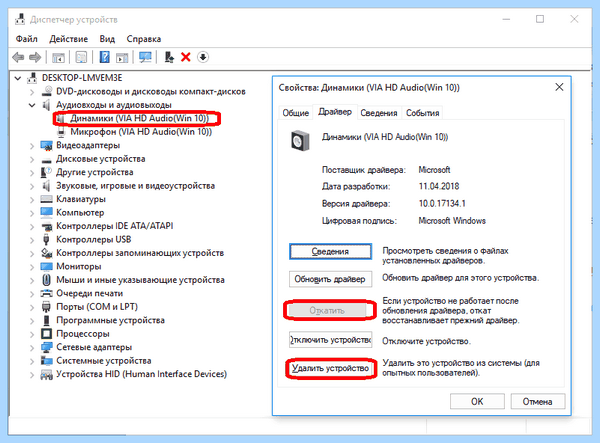
Task: Click the Откатить rollback button
Action: (327, 310)
